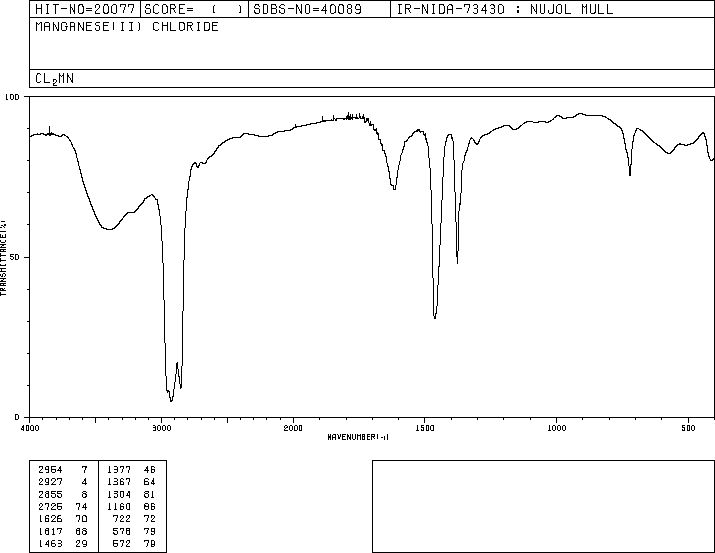This screenshot has height=553, width=715.
Task: Click the SCORE= header field
Action: pyautogui.click(x=194, y=9)
